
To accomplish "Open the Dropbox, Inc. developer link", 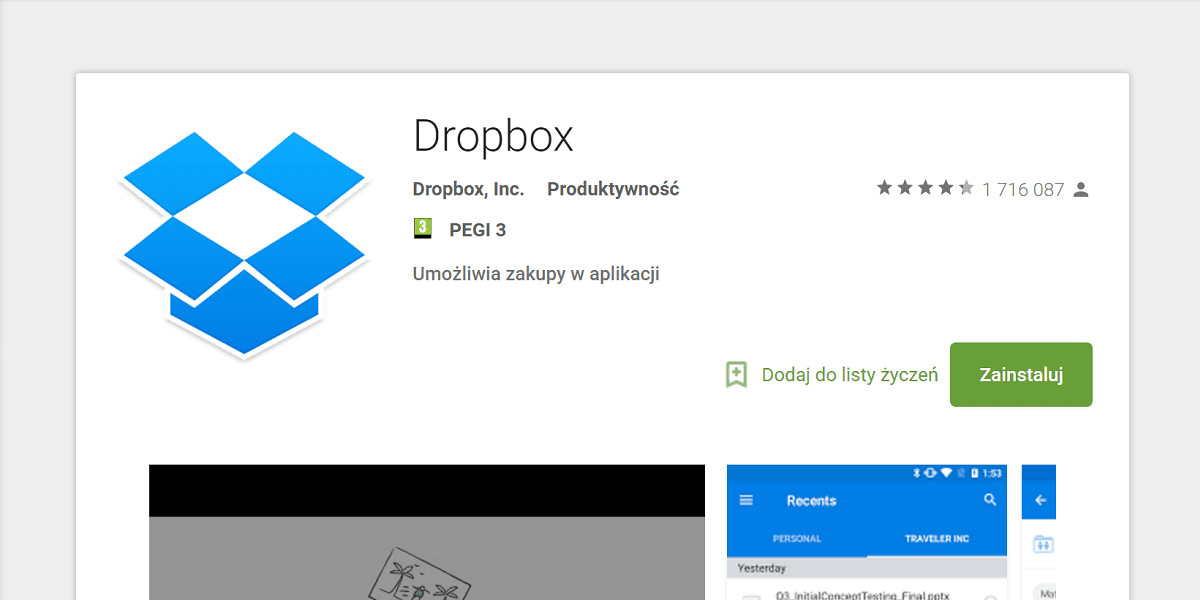I will (x=468, y=189).
